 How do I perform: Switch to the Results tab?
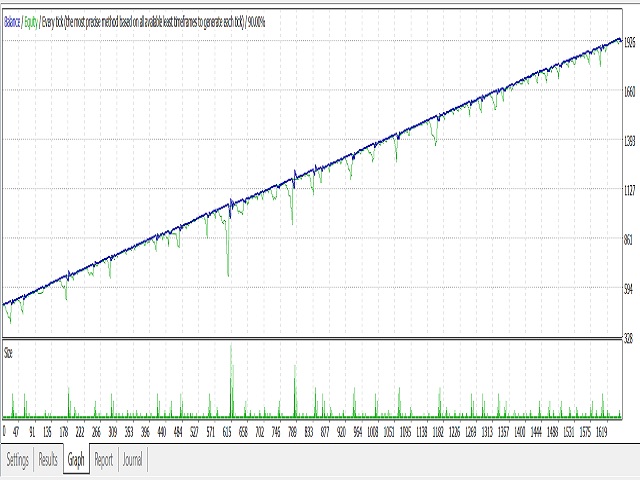click(48, 461)
